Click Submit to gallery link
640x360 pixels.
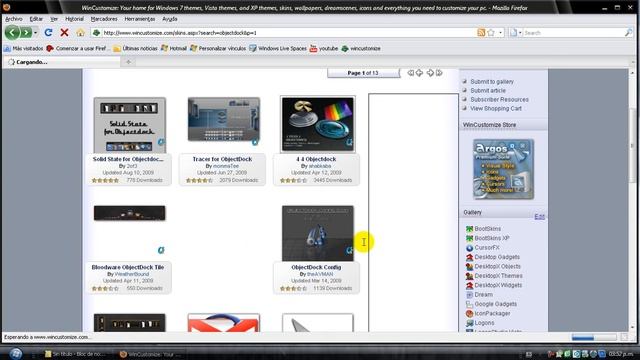(492, 82)
